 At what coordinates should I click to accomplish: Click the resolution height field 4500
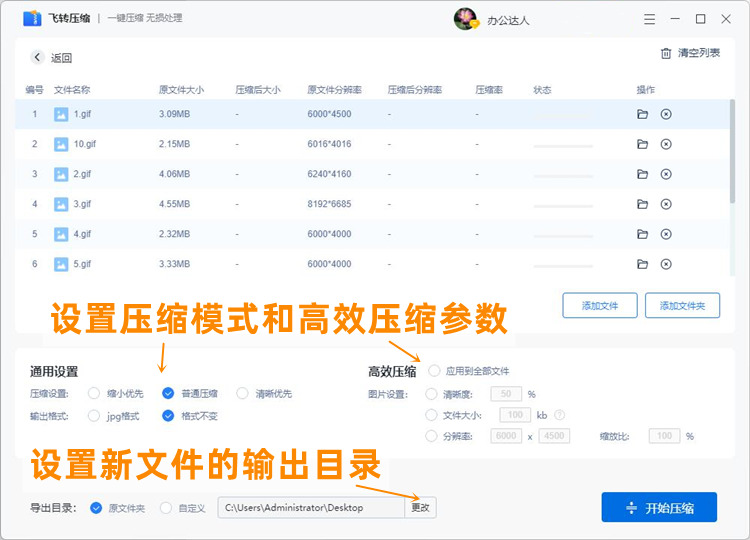554,436
